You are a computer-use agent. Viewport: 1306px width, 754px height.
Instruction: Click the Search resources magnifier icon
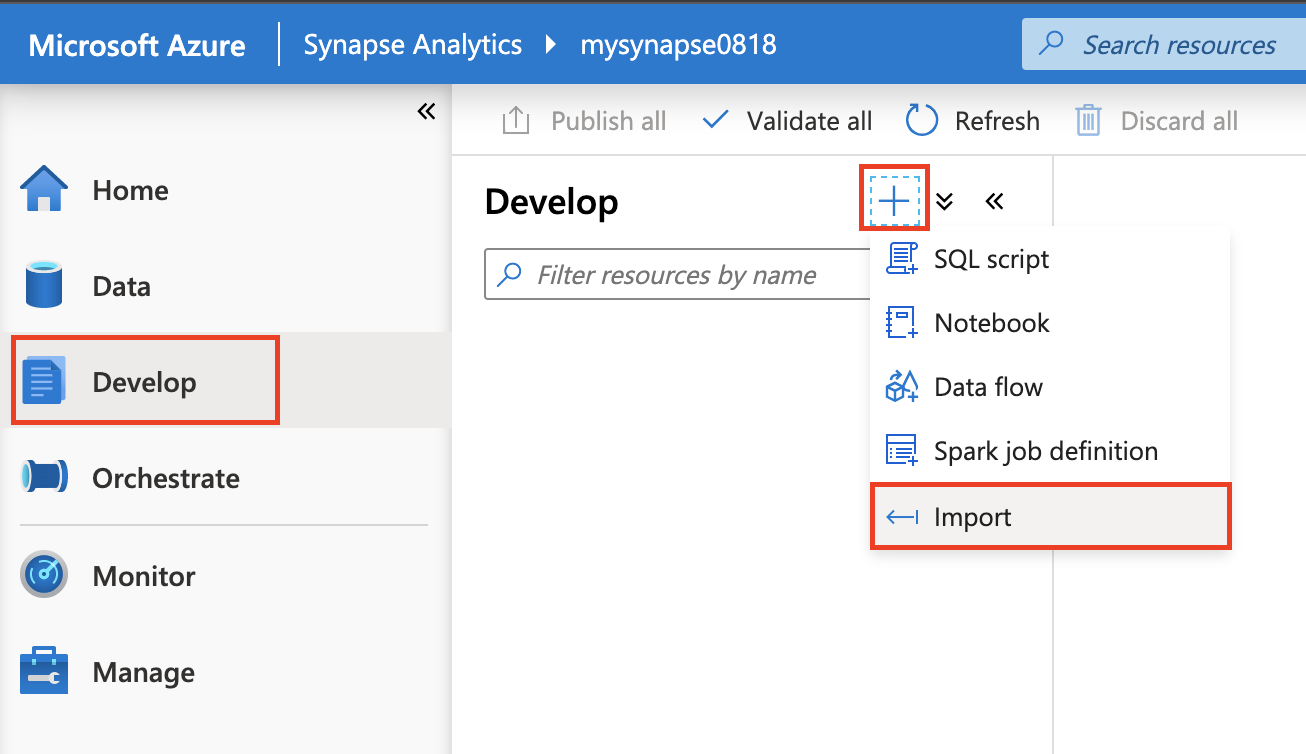1051,44
